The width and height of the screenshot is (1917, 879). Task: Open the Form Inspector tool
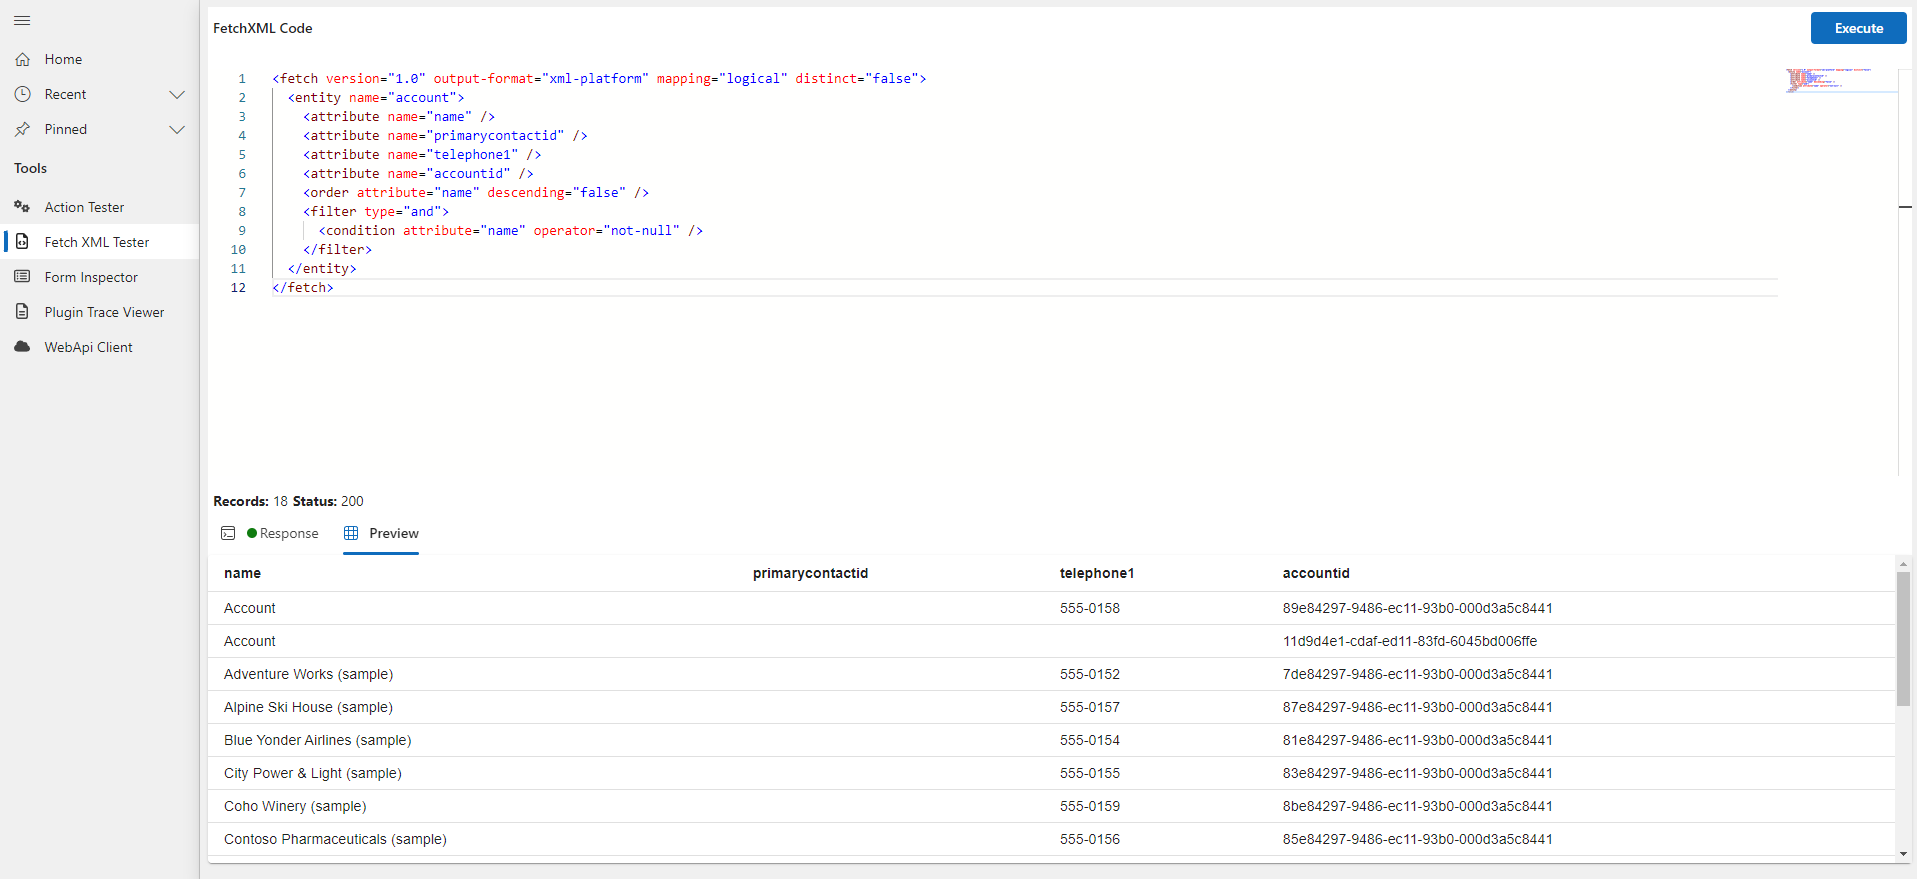pyautogui.click(x=99, y=277)
